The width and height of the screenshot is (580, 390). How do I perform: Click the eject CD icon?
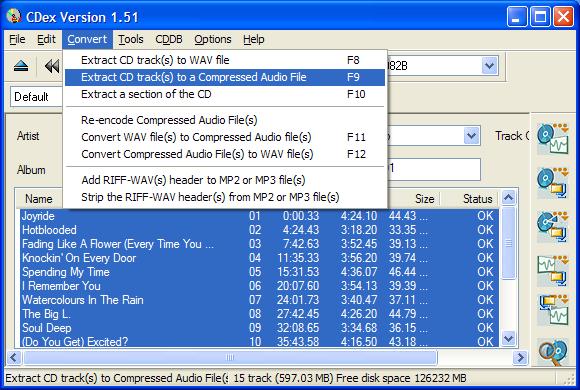pyautogui.click(x=21, y=66)
